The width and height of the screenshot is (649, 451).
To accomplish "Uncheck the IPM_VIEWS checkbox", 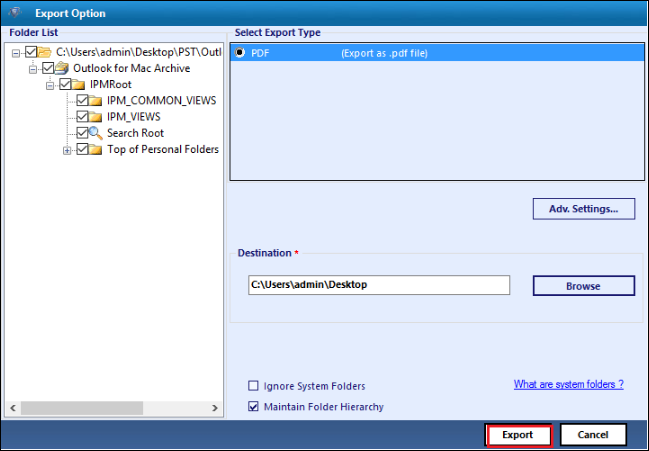I will pyautogui.click(x=82, y=116).
